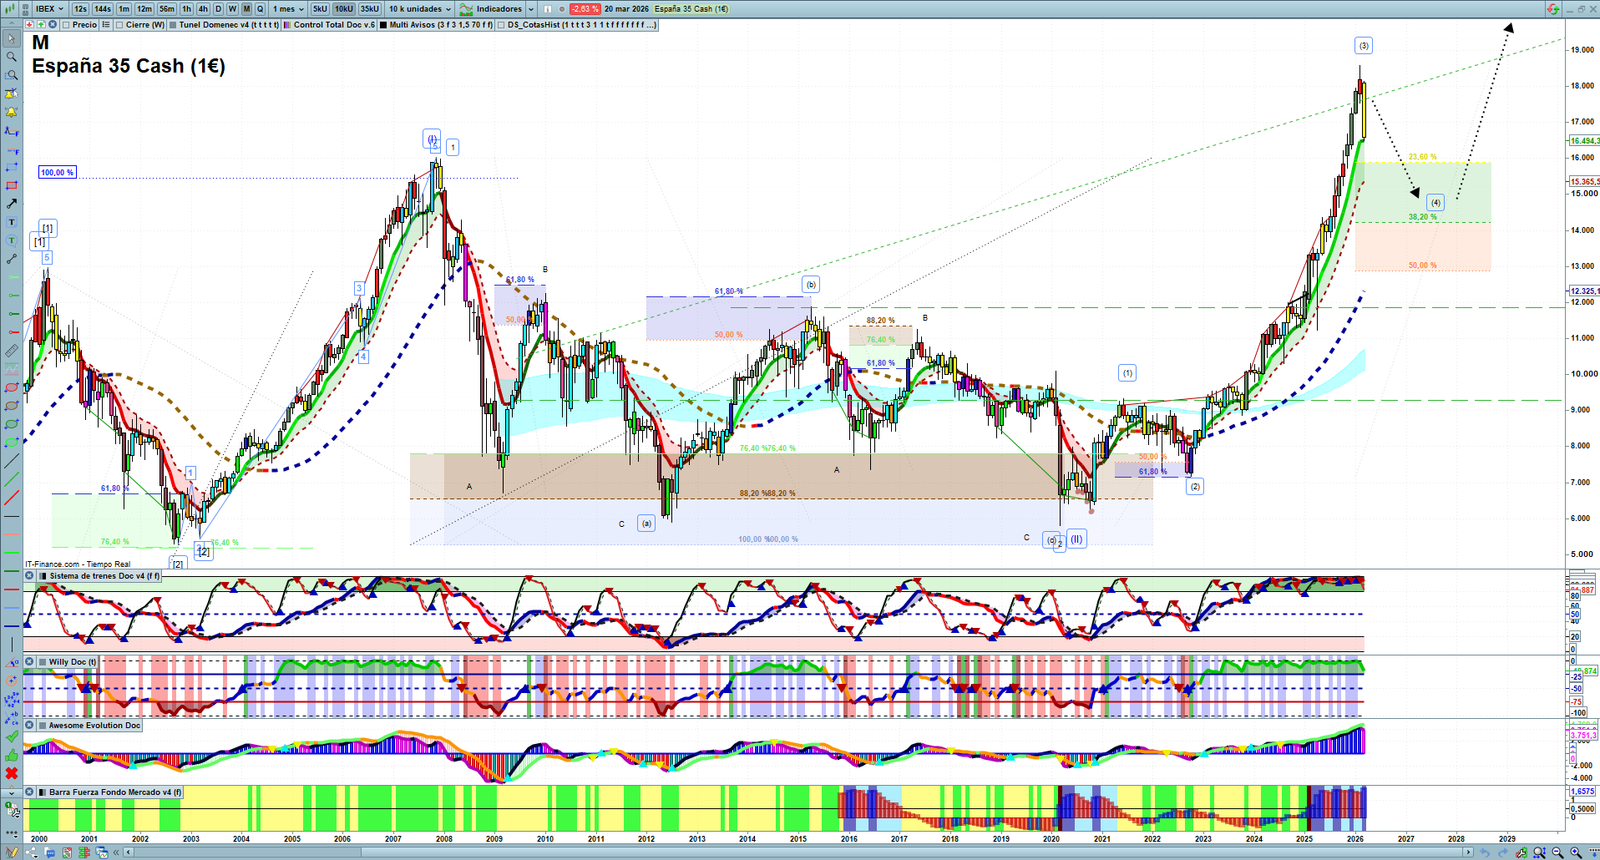Pick the black arrow drawing tool
The image size is (1600, 860).
click(11, 204)
